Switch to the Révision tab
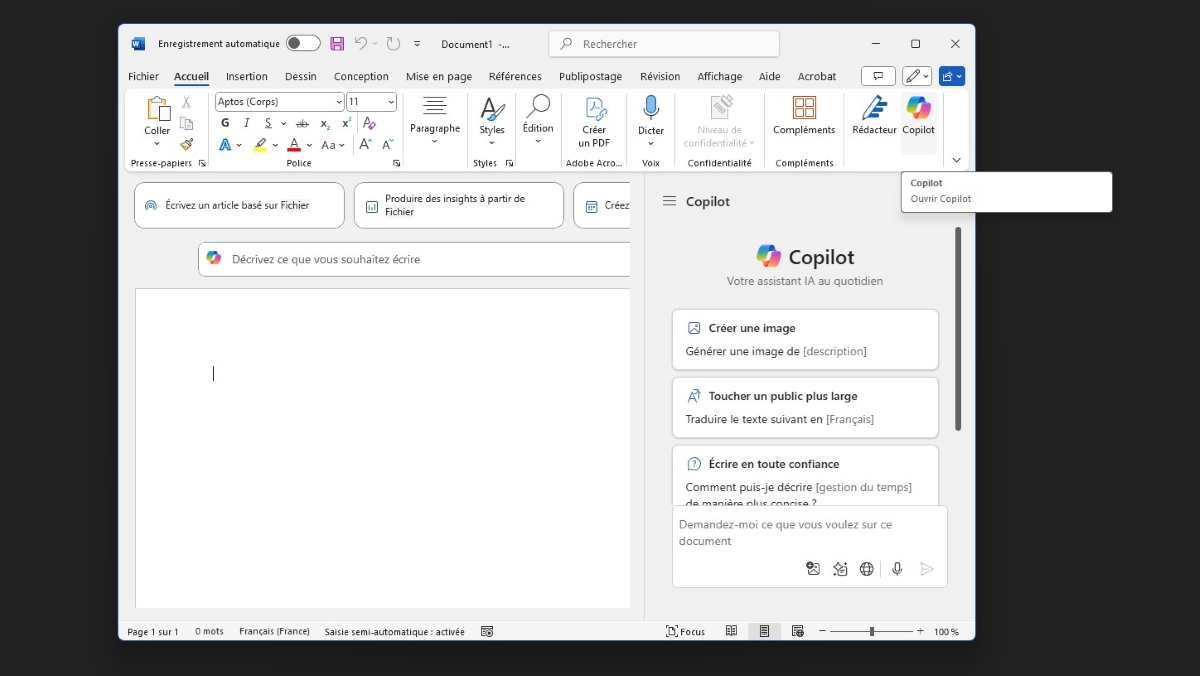Screen dimensions: 1200x676 pos(660,76)
